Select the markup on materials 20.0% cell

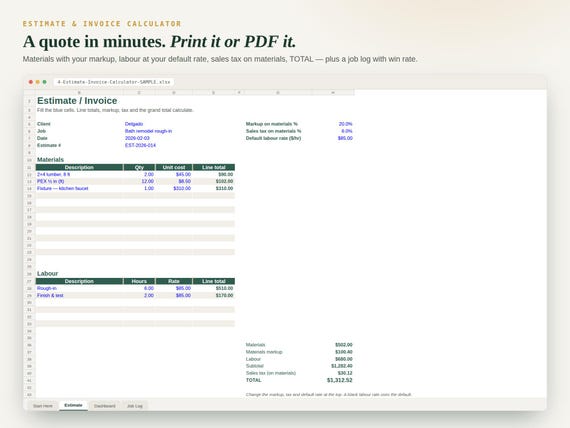[x=345, y=124]
